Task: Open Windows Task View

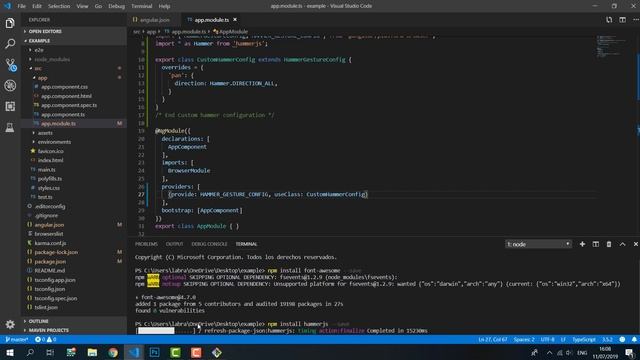Action: tap(50, 352)
